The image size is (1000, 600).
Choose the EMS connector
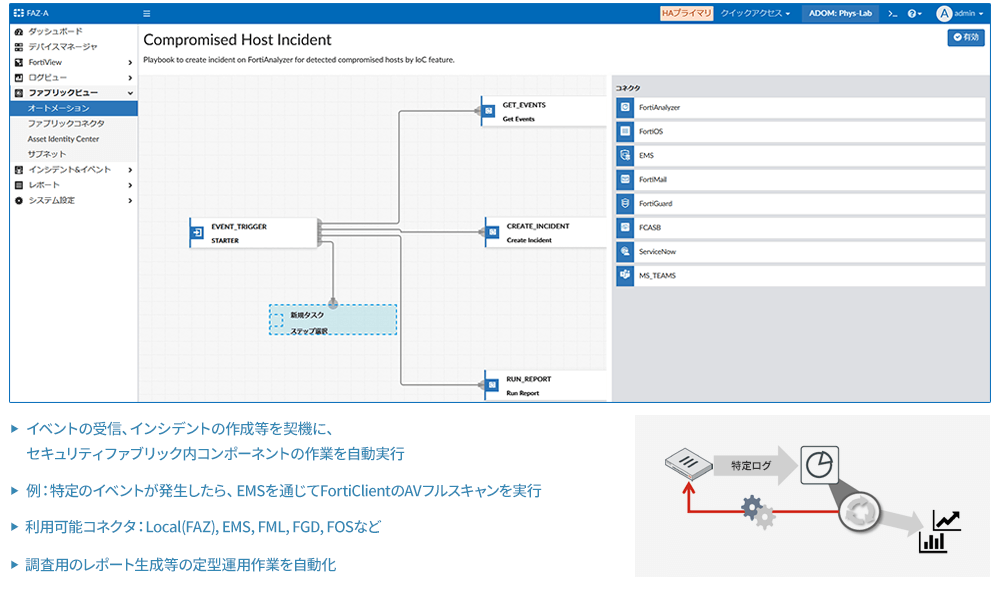[800, 156]
